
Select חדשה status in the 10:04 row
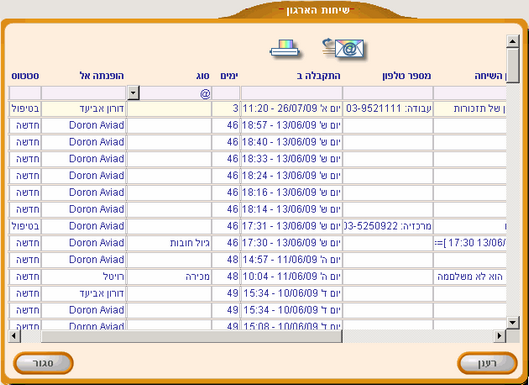tap(25, 277)
